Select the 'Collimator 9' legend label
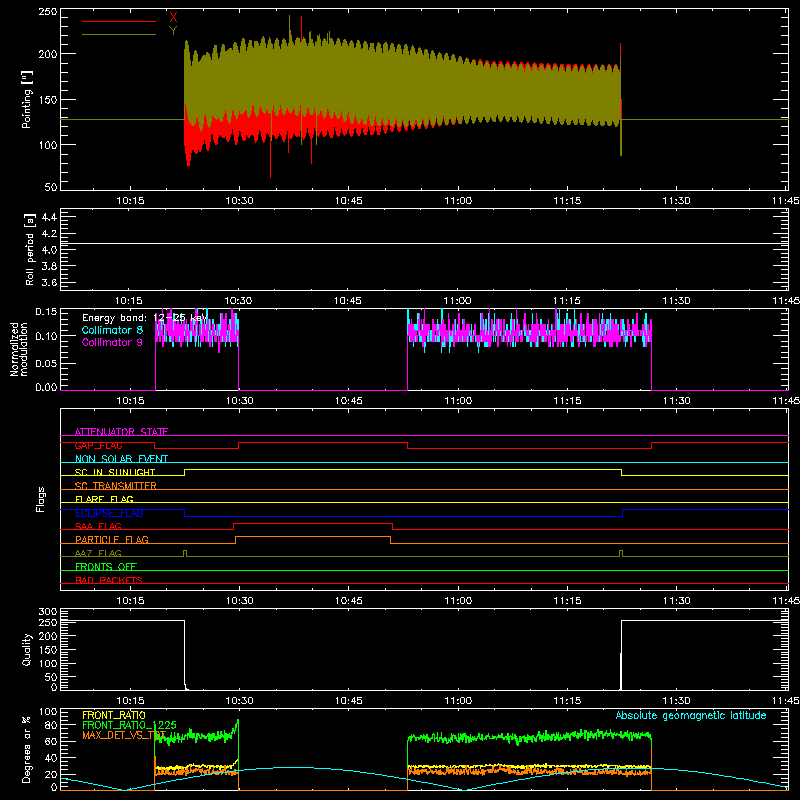 112,342
